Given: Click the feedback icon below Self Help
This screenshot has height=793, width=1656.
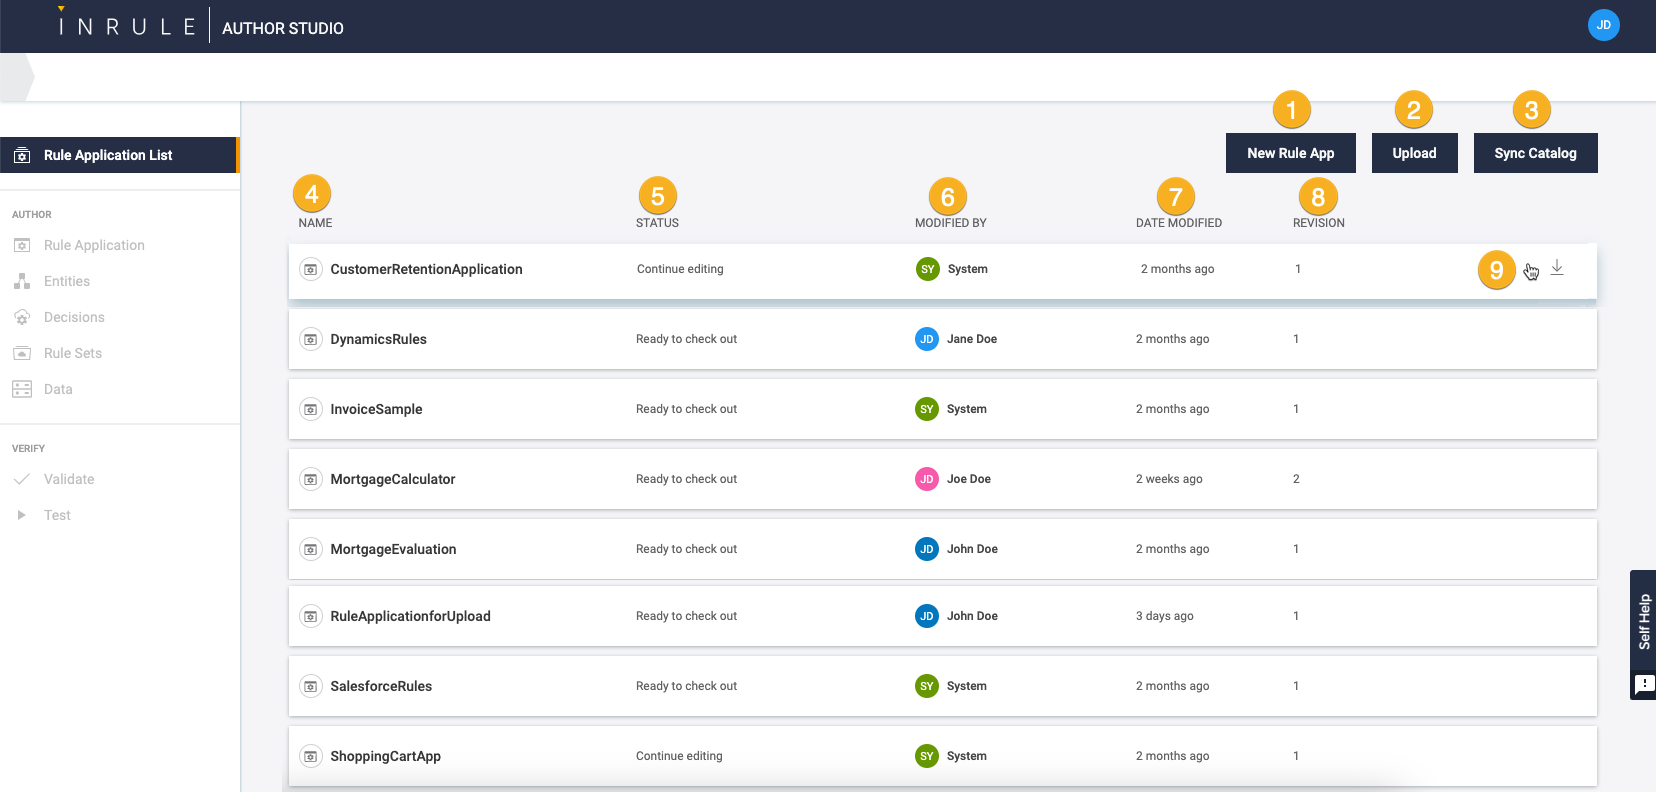Looking at the screenshot, I should (x=1644, y=685).
